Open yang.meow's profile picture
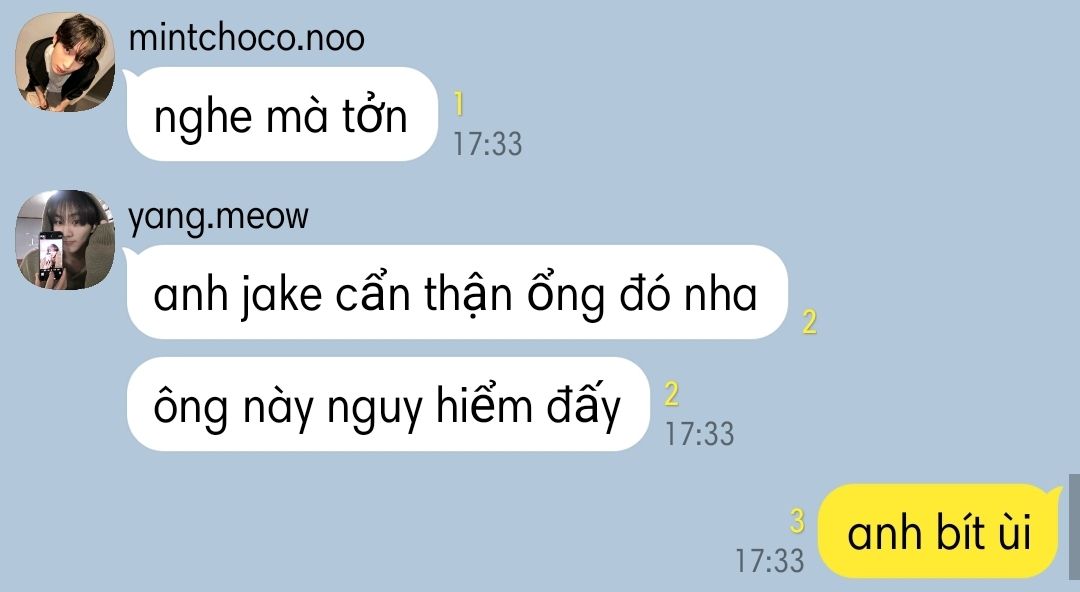The width and height of the screenshot is (1080, 592). click(65, 240)
